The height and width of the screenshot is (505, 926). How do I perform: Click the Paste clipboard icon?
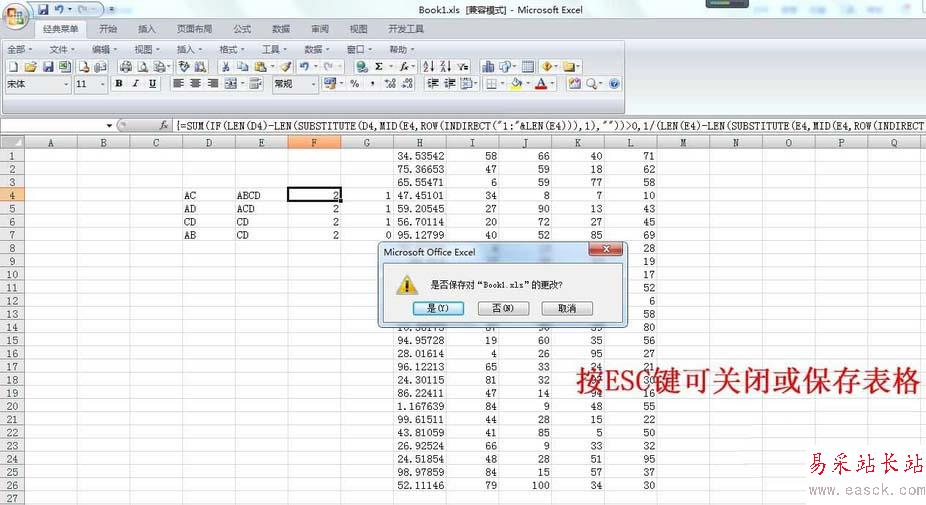(260, 67)
